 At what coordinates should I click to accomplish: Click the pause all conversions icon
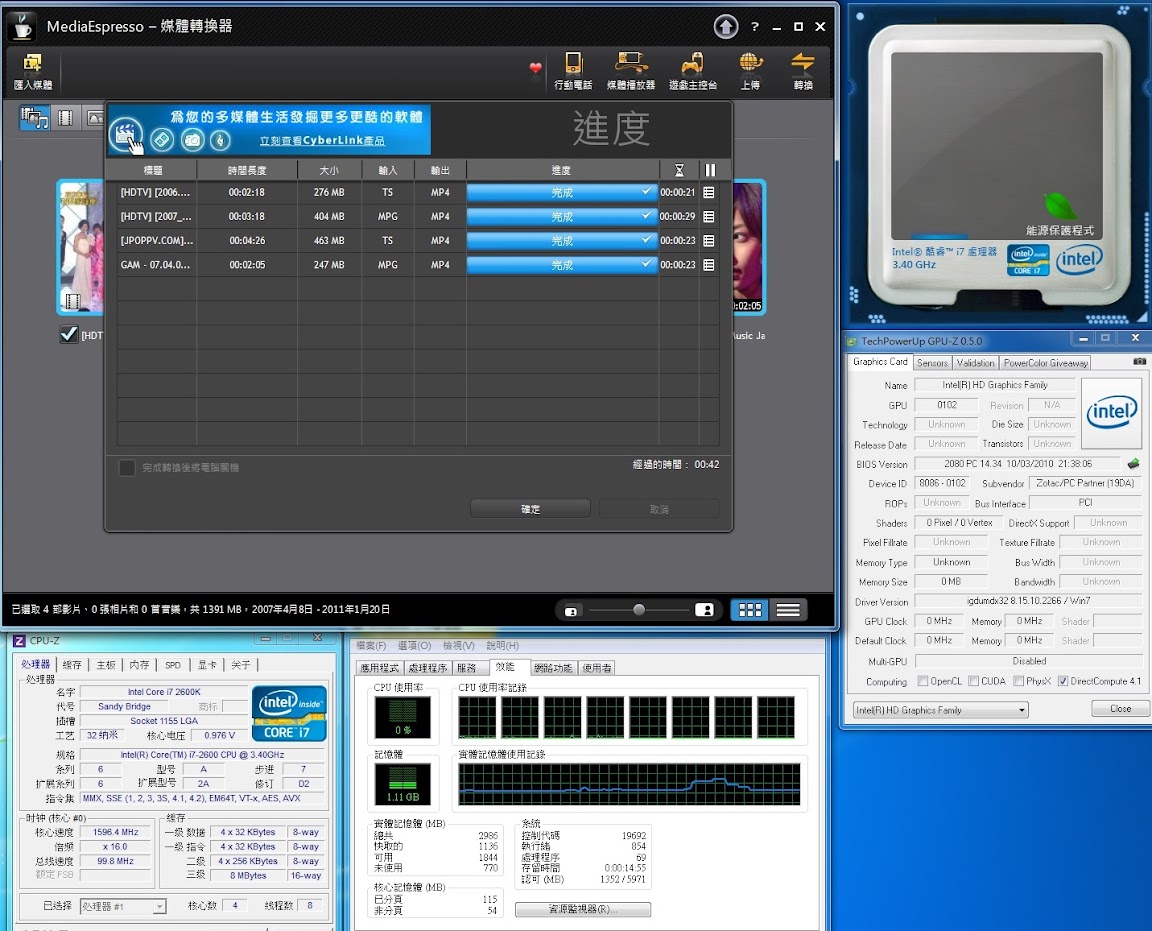click(x=710, y=170)
